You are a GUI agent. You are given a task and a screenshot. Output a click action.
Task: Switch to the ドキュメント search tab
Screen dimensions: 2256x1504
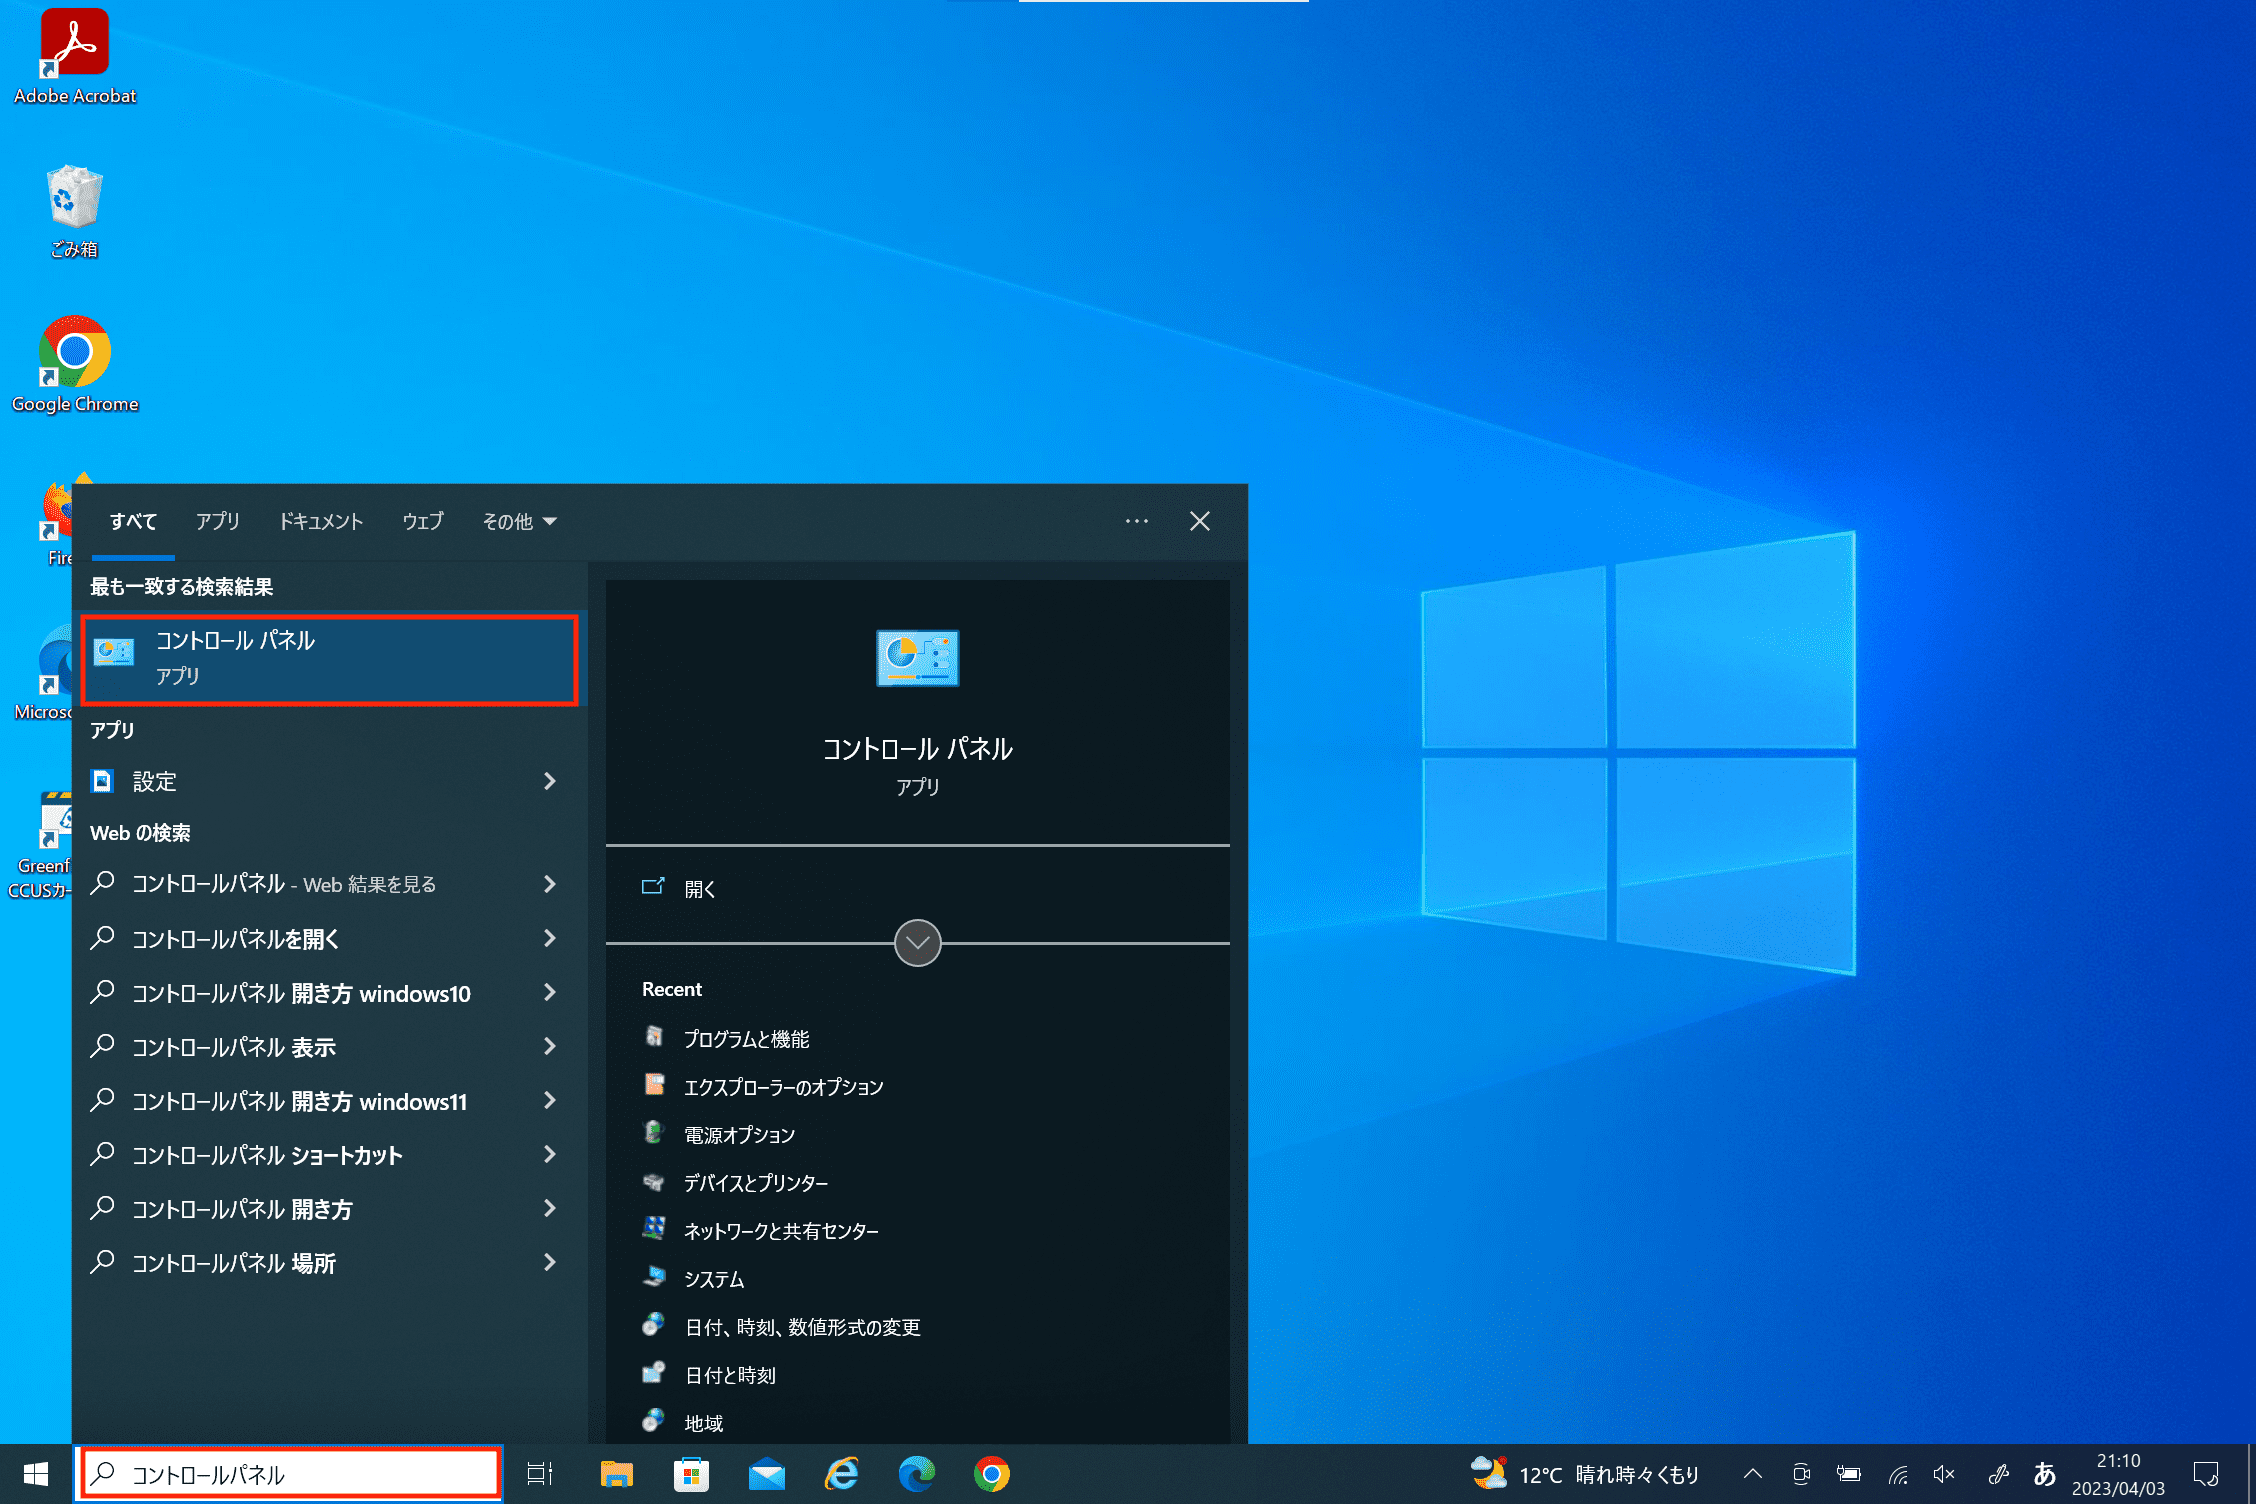(x=320, y=521)
